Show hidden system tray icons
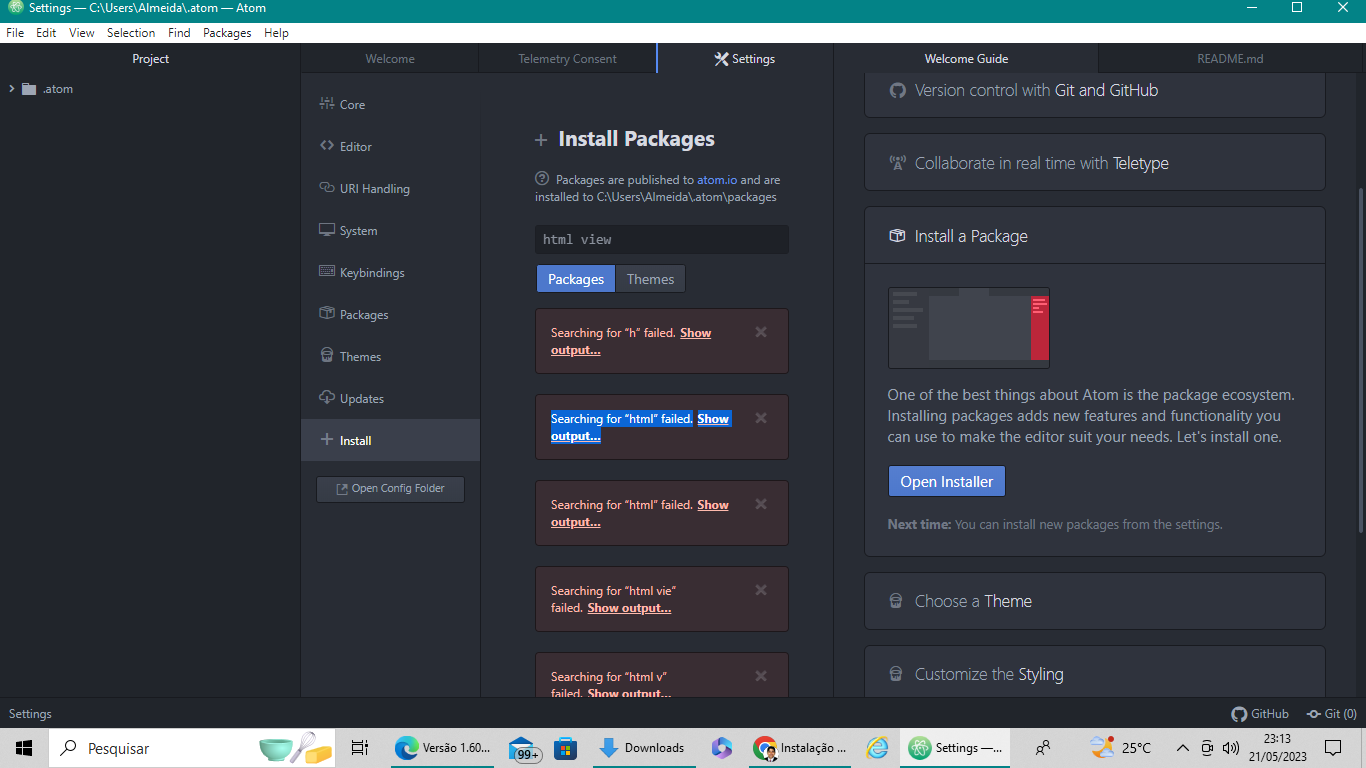1366x768 pixels. point(1183,748)
